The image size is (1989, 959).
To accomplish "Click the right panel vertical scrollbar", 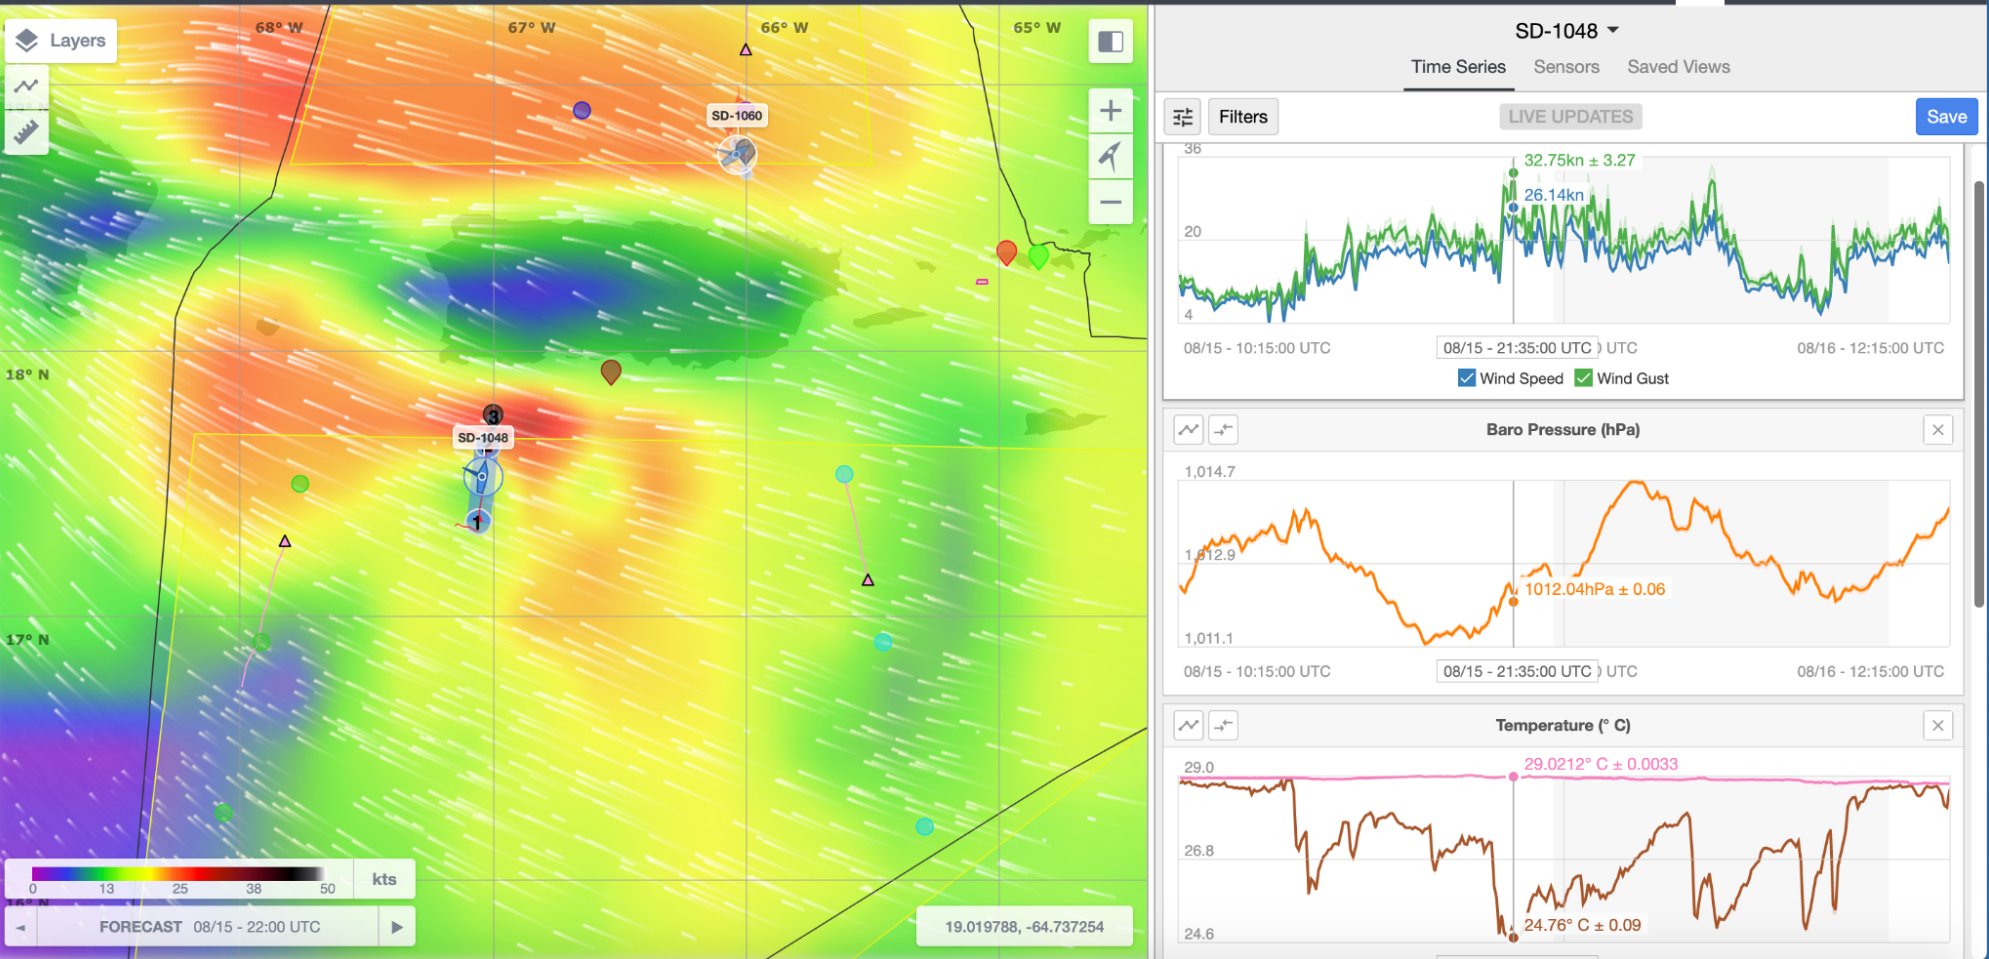I will click(x=1979, y=394).
